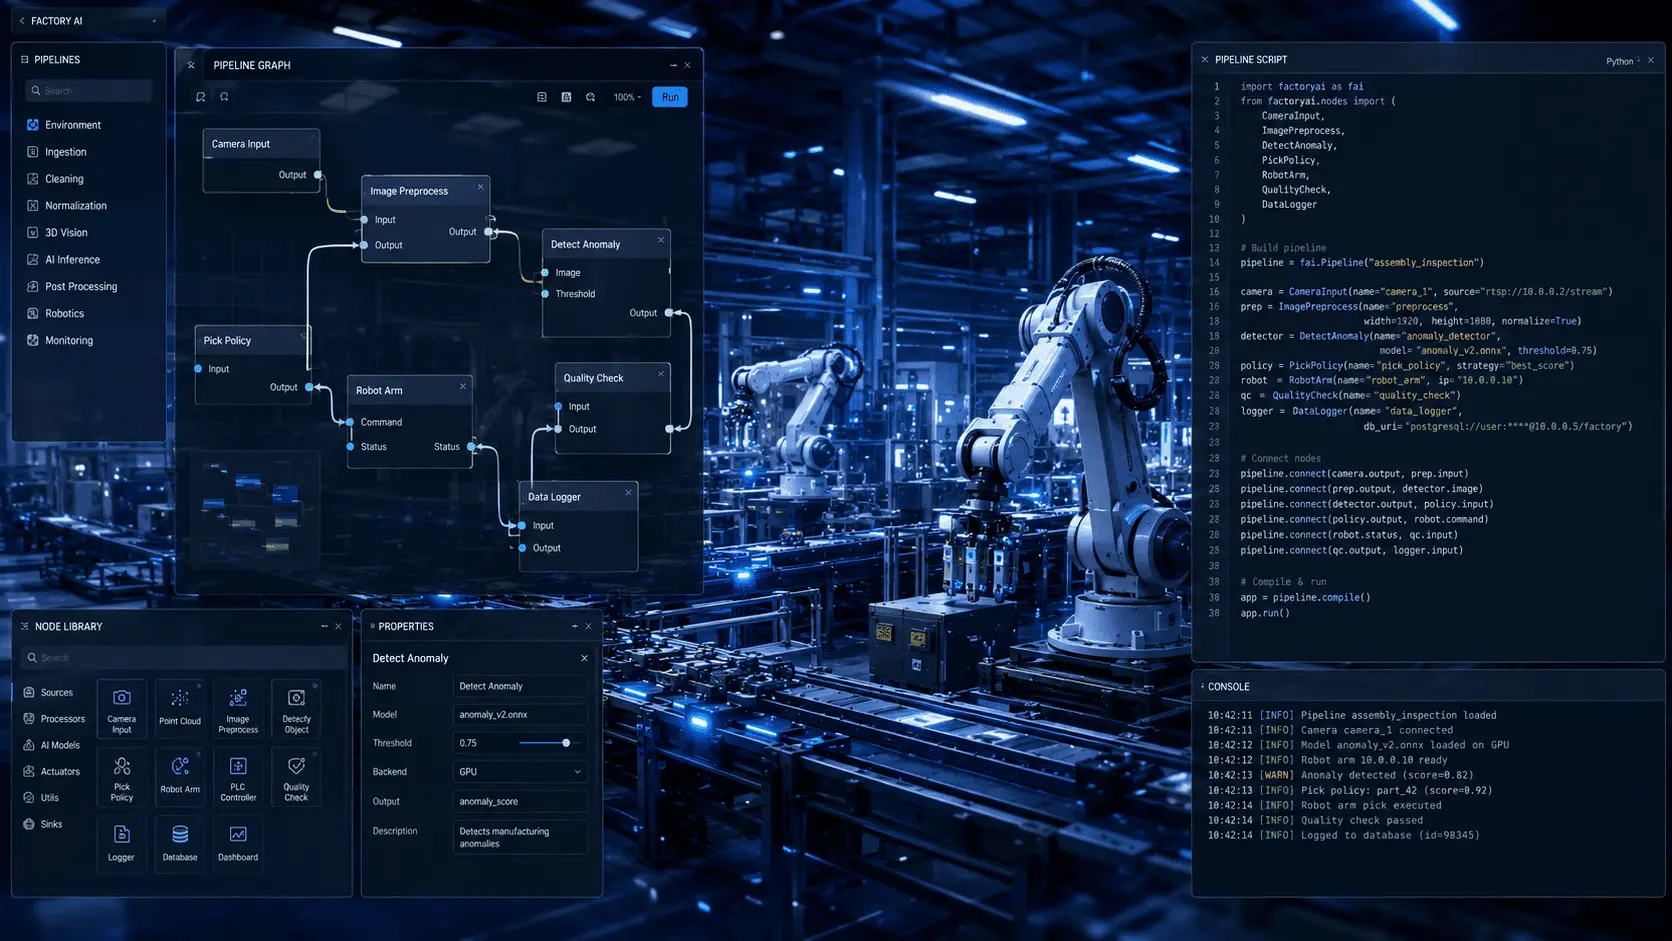Select the Logger node icon
Viewport: 1672px width, 941px height.
click(x=122, y=844)
